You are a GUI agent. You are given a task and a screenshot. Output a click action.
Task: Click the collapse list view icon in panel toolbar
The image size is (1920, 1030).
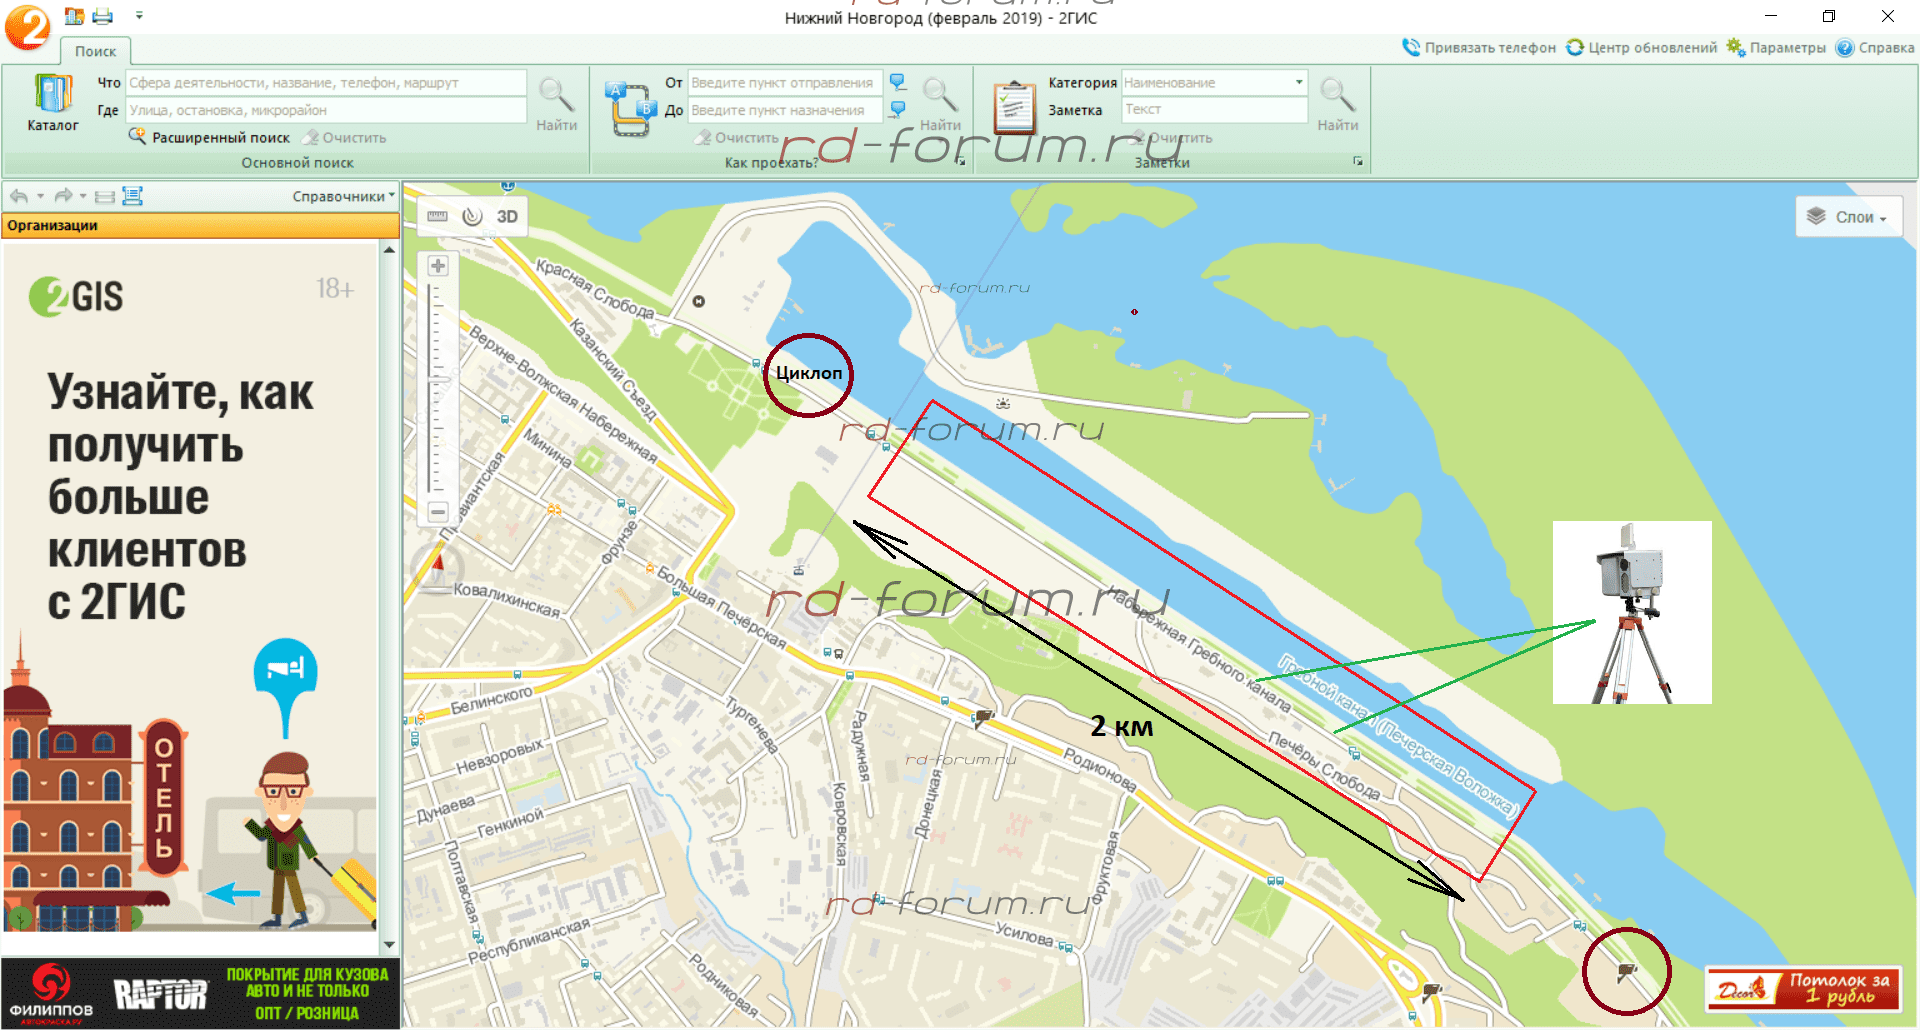(105, 196)
